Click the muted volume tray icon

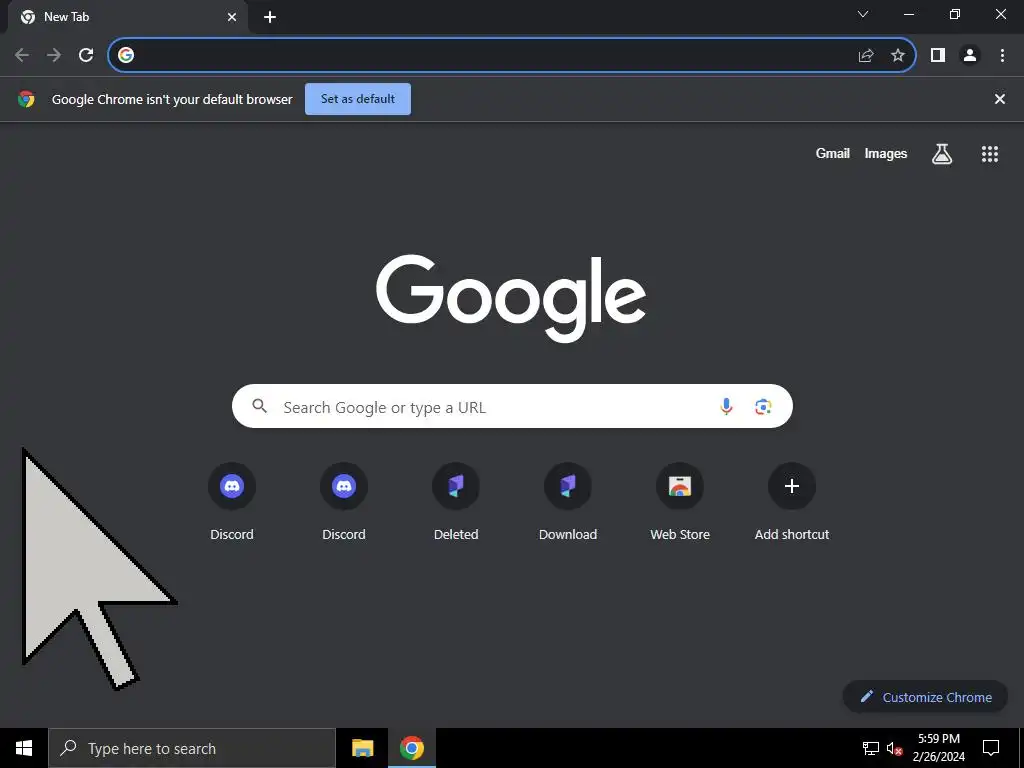[x=895, y=748]
